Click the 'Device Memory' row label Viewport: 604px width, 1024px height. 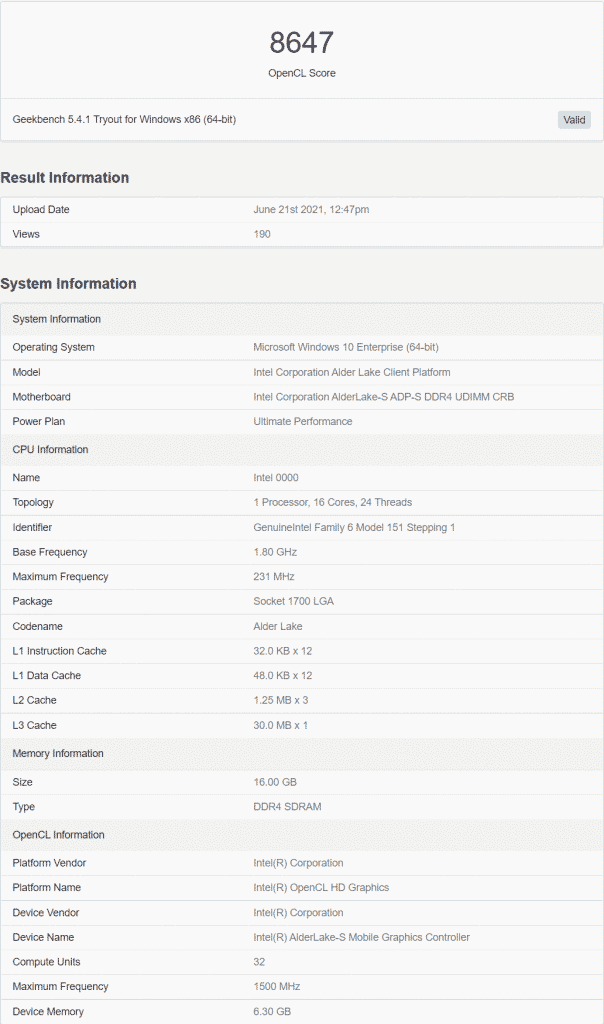click(48, 1012)
